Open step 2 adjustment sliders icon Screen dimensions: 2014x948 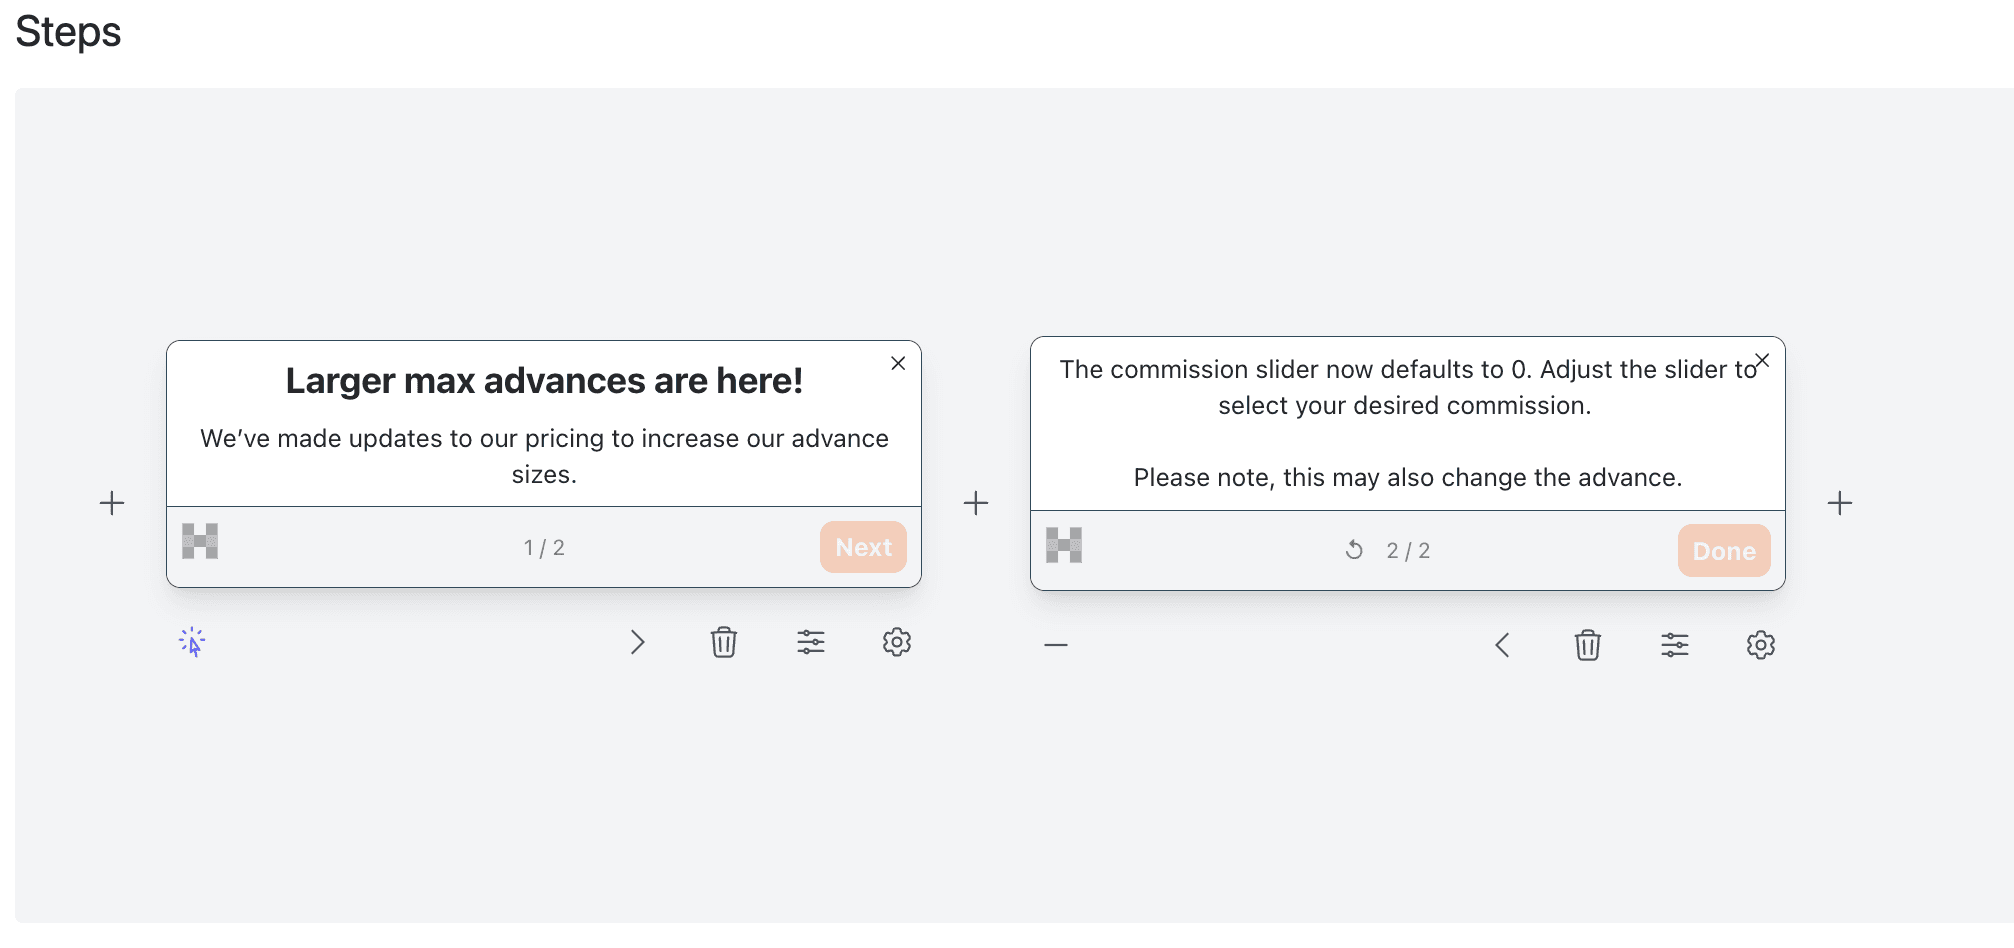[x=1675, y=645]
